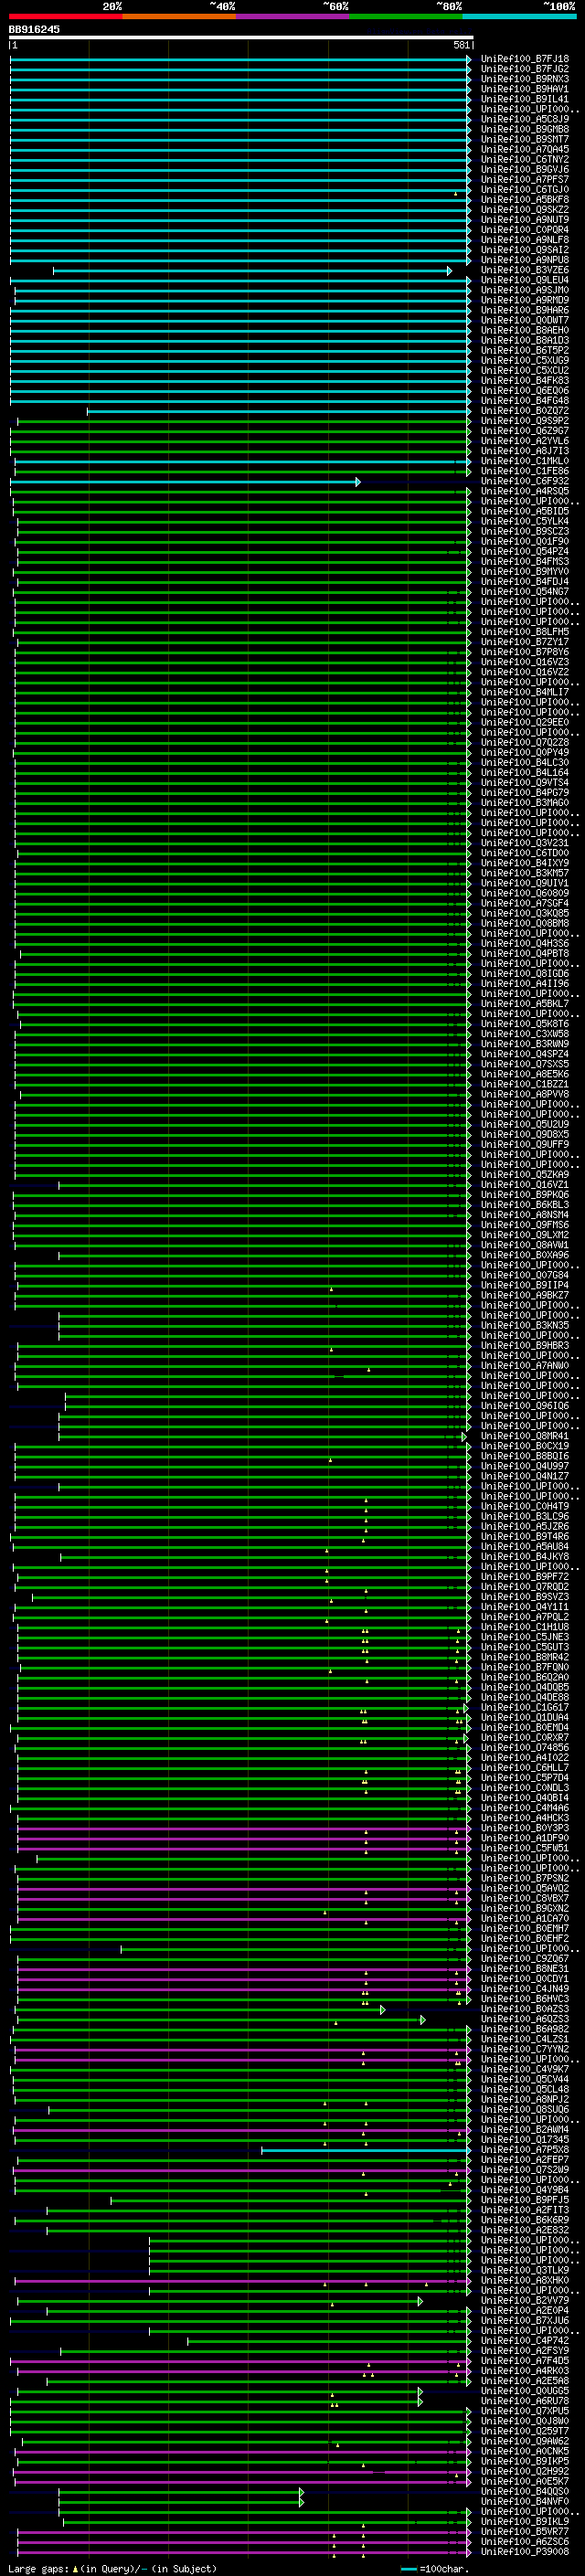The height and width of the screenshot is (2576, 585).
Task: Click the Large gaps legend text
Action: pos(113,2569)
